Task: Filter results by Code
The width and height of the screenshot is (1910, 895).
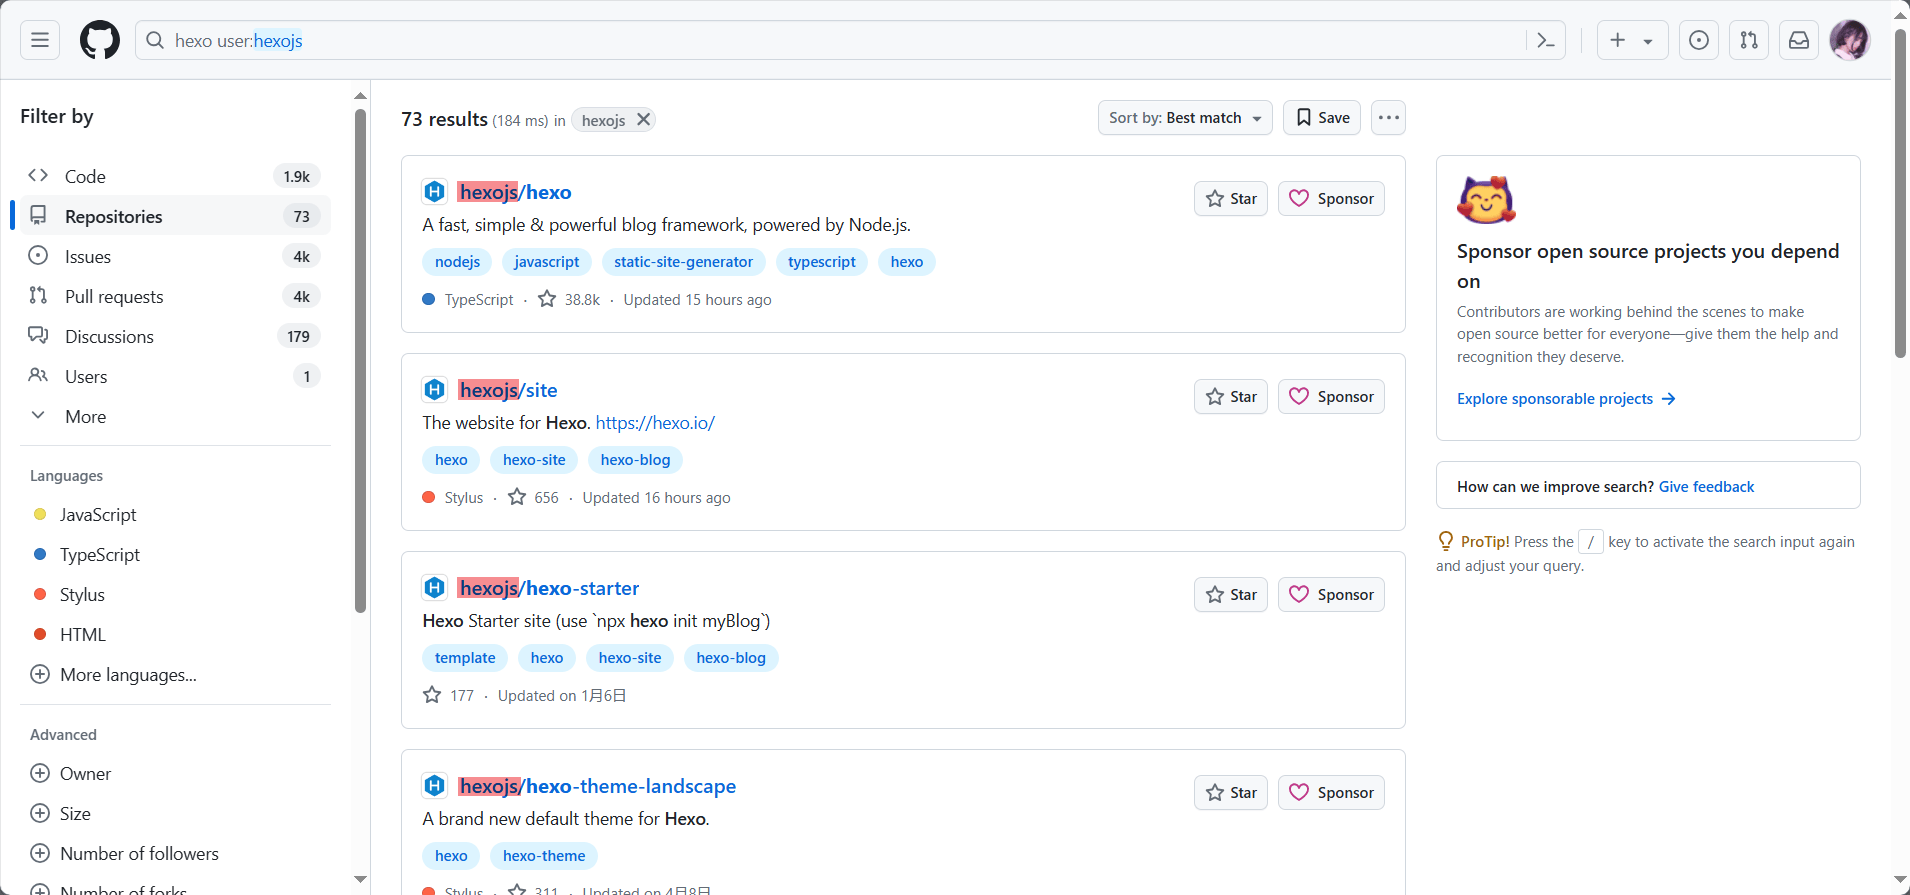Action: 85,177
